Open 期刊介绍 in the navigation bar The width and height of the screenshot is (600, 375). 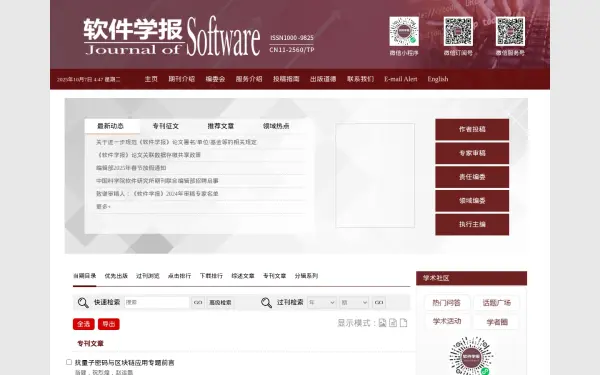182,79
